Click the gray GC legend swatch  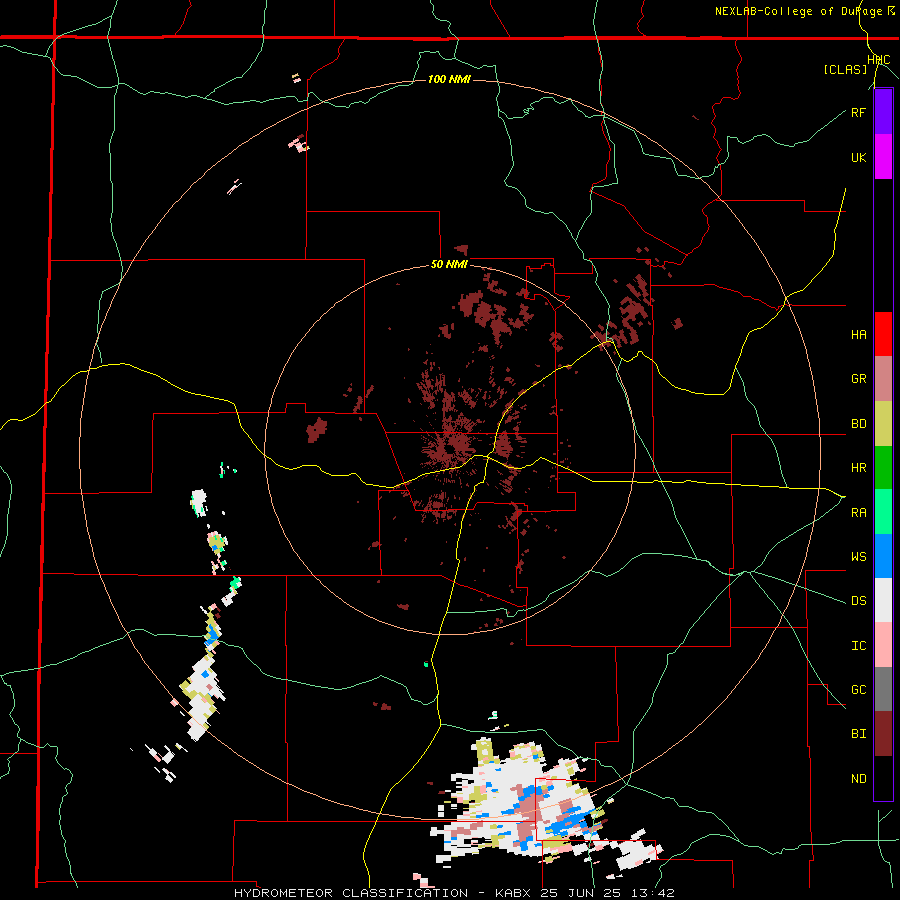(x=883, y=689)
